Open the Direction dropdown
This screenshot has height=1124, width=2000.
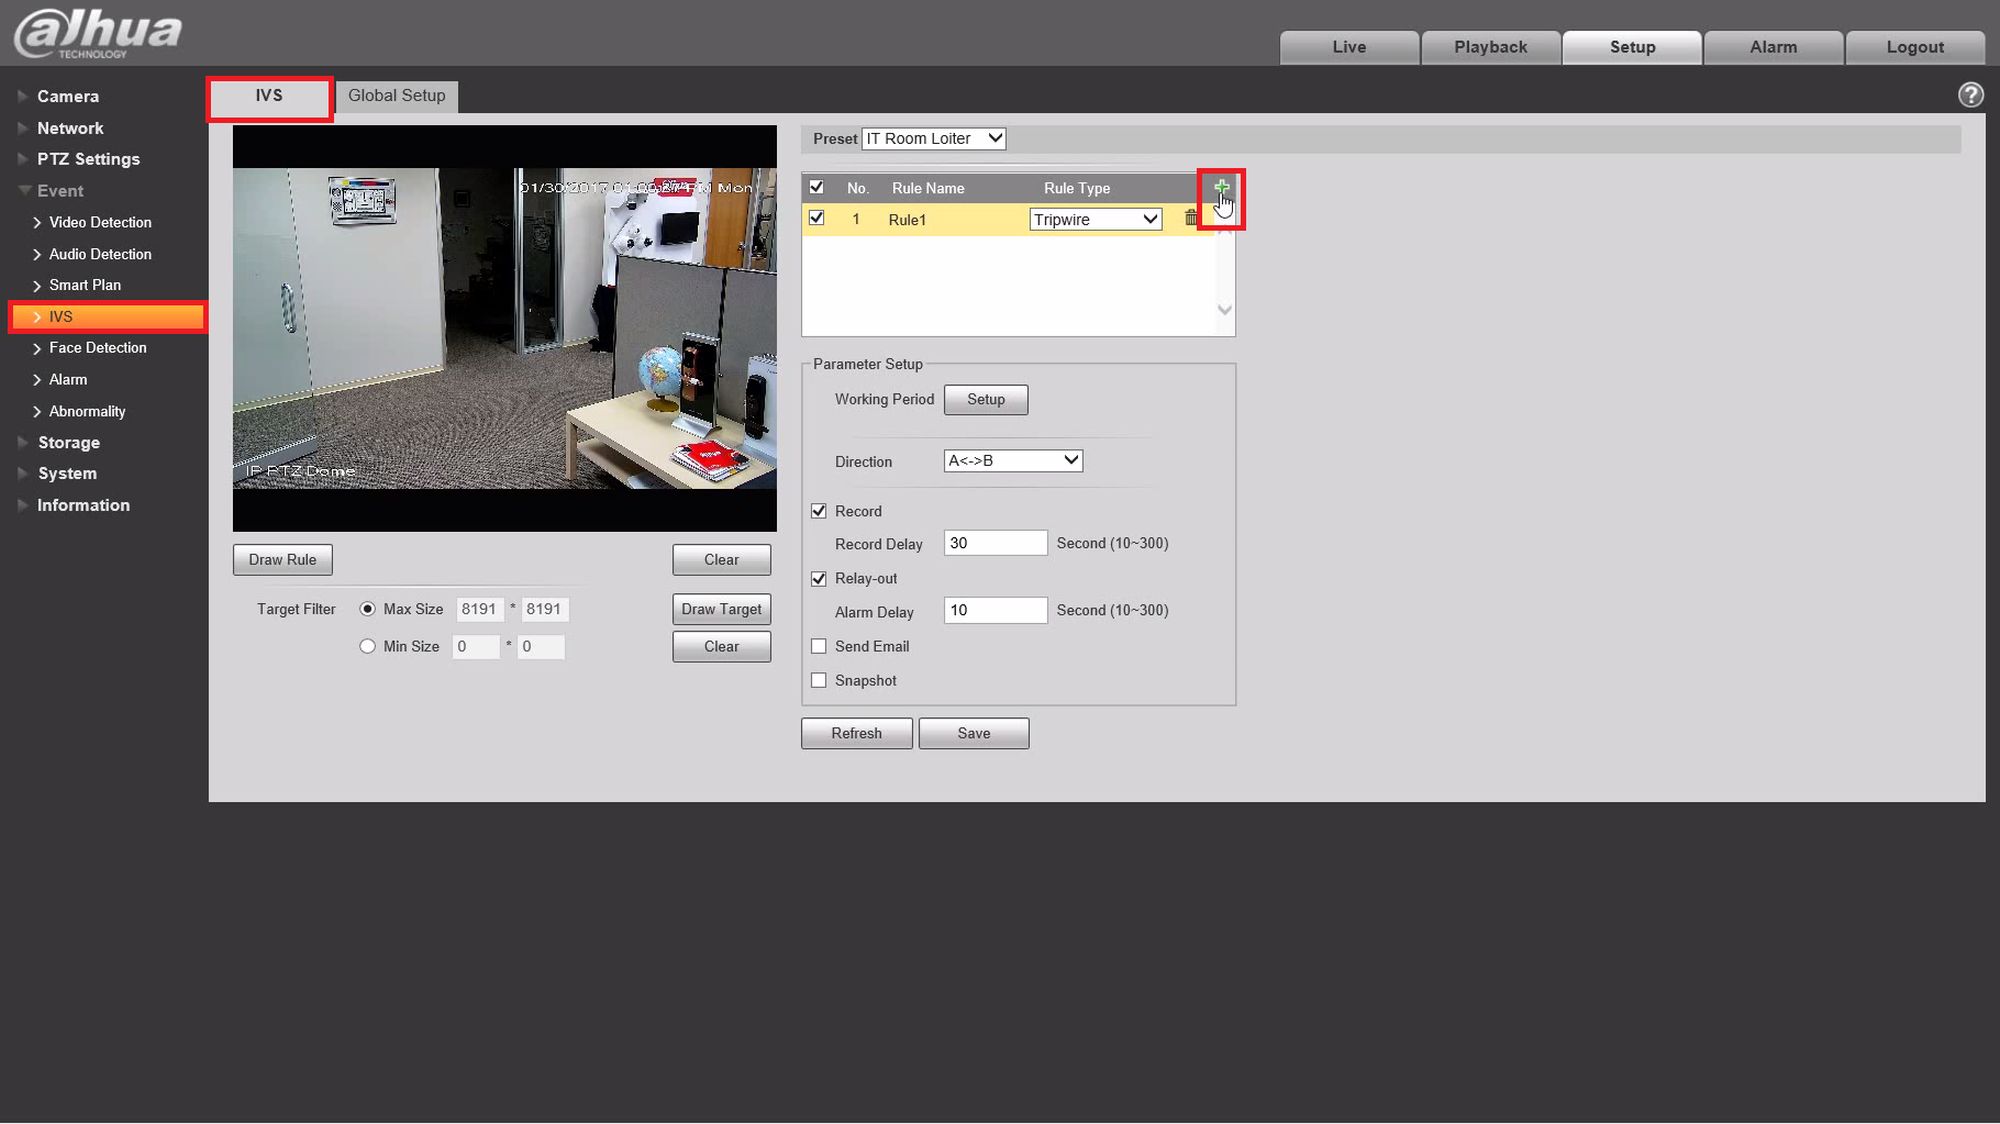(x=1012, y=461)
